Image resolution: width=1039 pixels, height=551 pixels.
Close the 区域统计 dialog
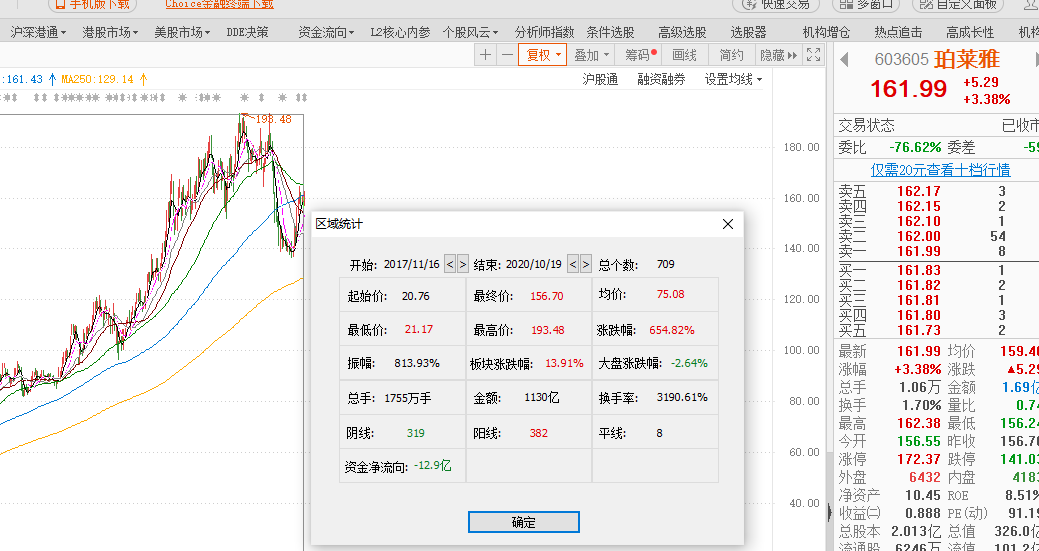(728, 224)
